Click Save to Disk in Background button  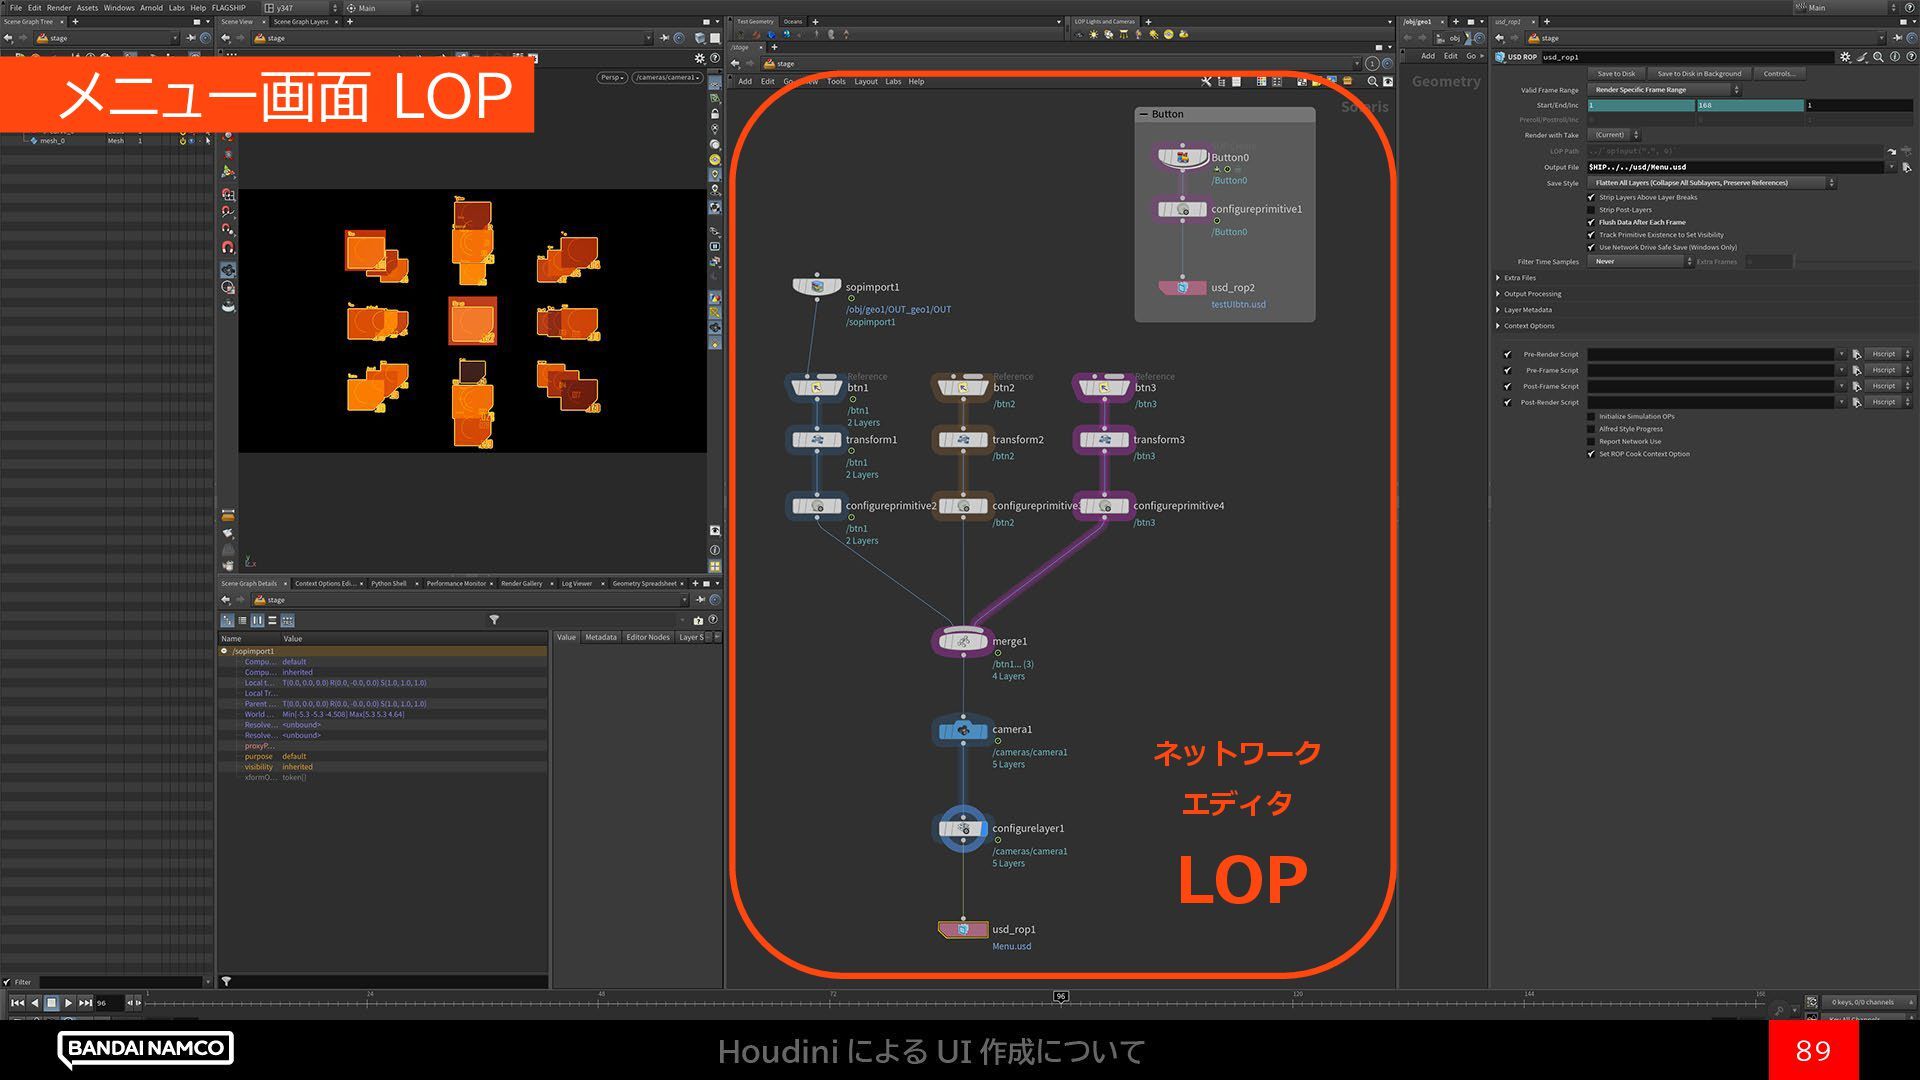1699,74
